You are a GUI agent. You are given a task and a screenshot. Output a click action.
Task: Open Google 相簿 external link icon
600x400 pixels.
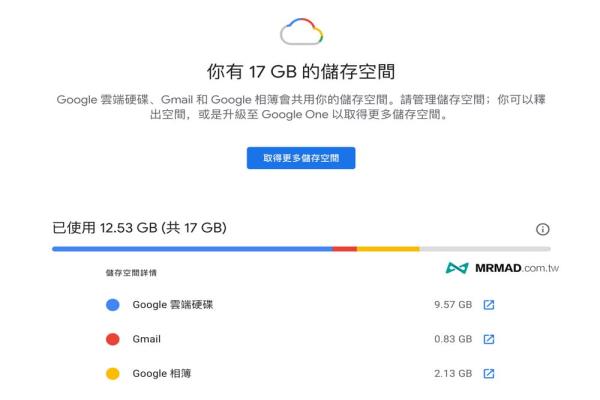click(x=489, y=374)
